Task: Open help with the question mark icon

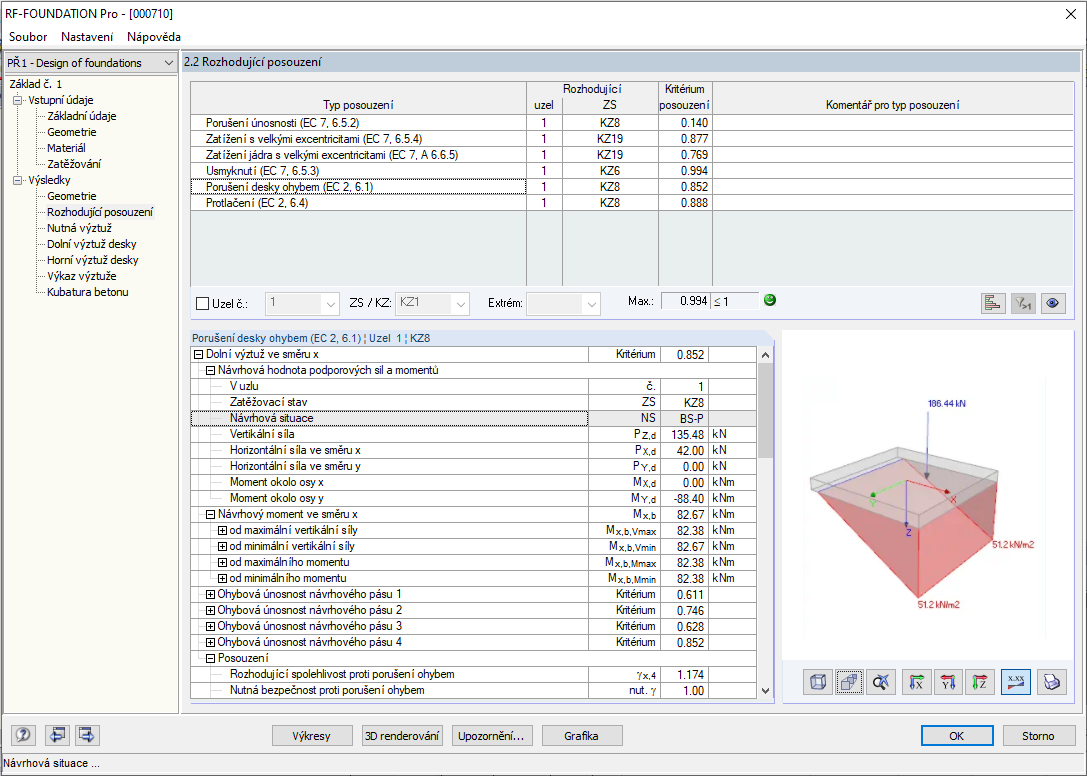Action: 23,734
